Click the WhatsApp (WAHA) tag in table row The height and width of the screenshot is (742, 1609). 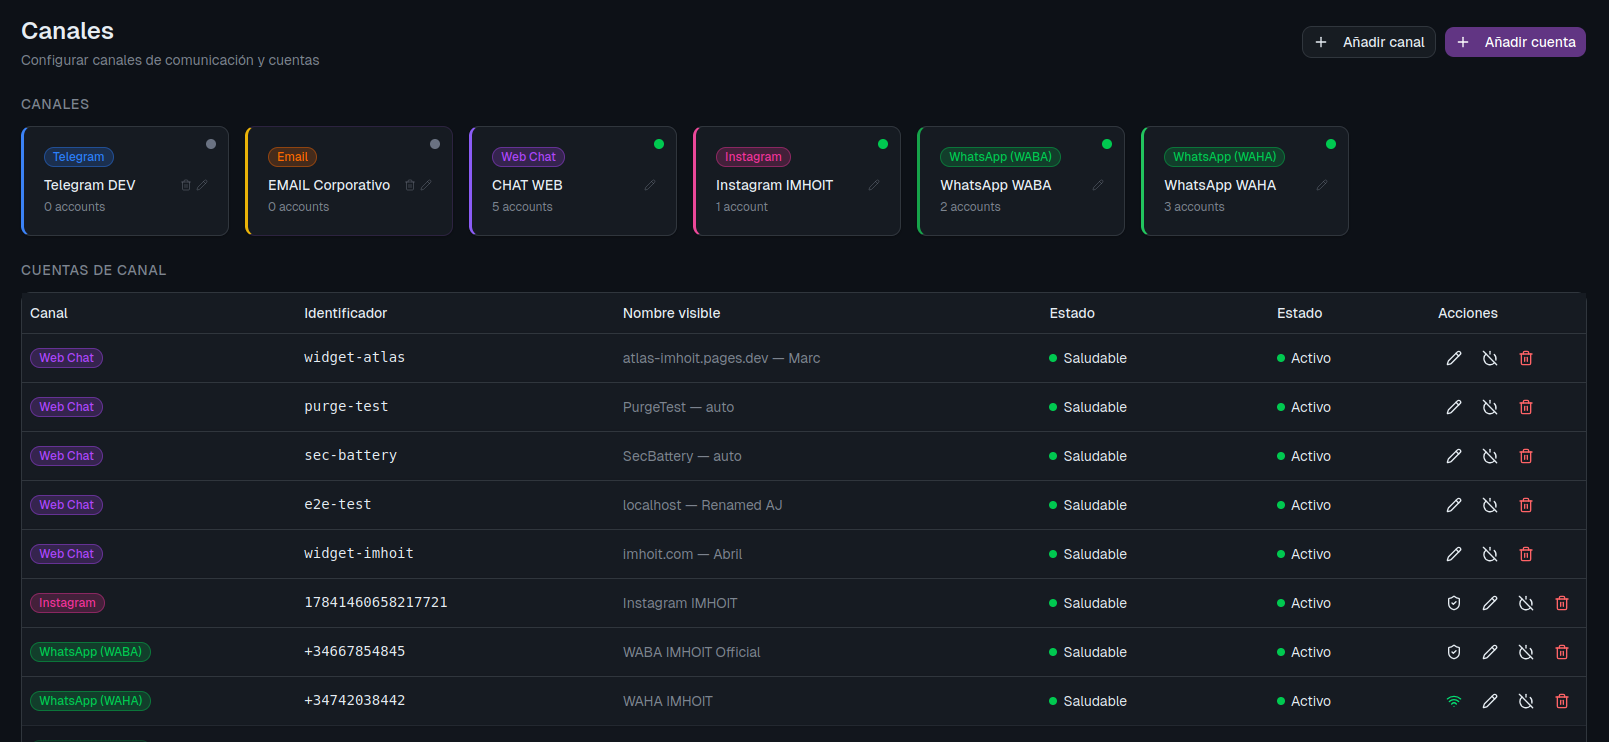pyautogui.click(x=91, y=701)
